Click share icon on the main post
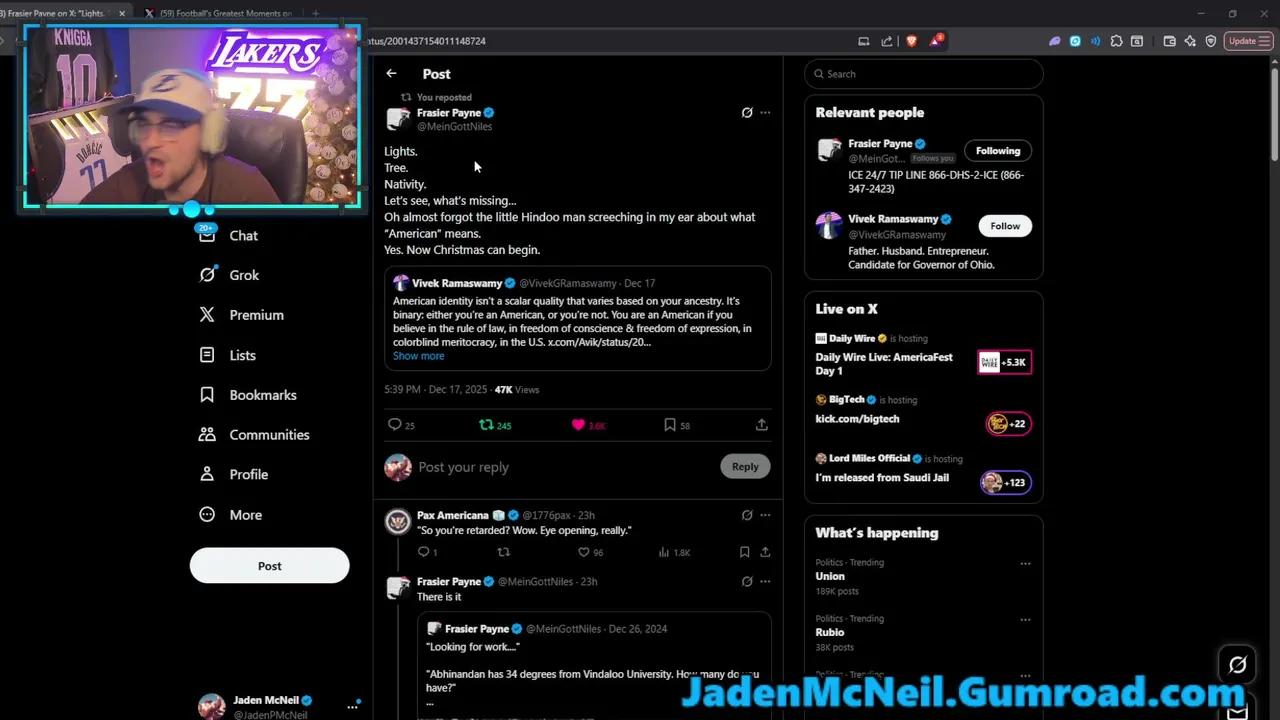The image size is (1280, 720). tap(761, 425)
